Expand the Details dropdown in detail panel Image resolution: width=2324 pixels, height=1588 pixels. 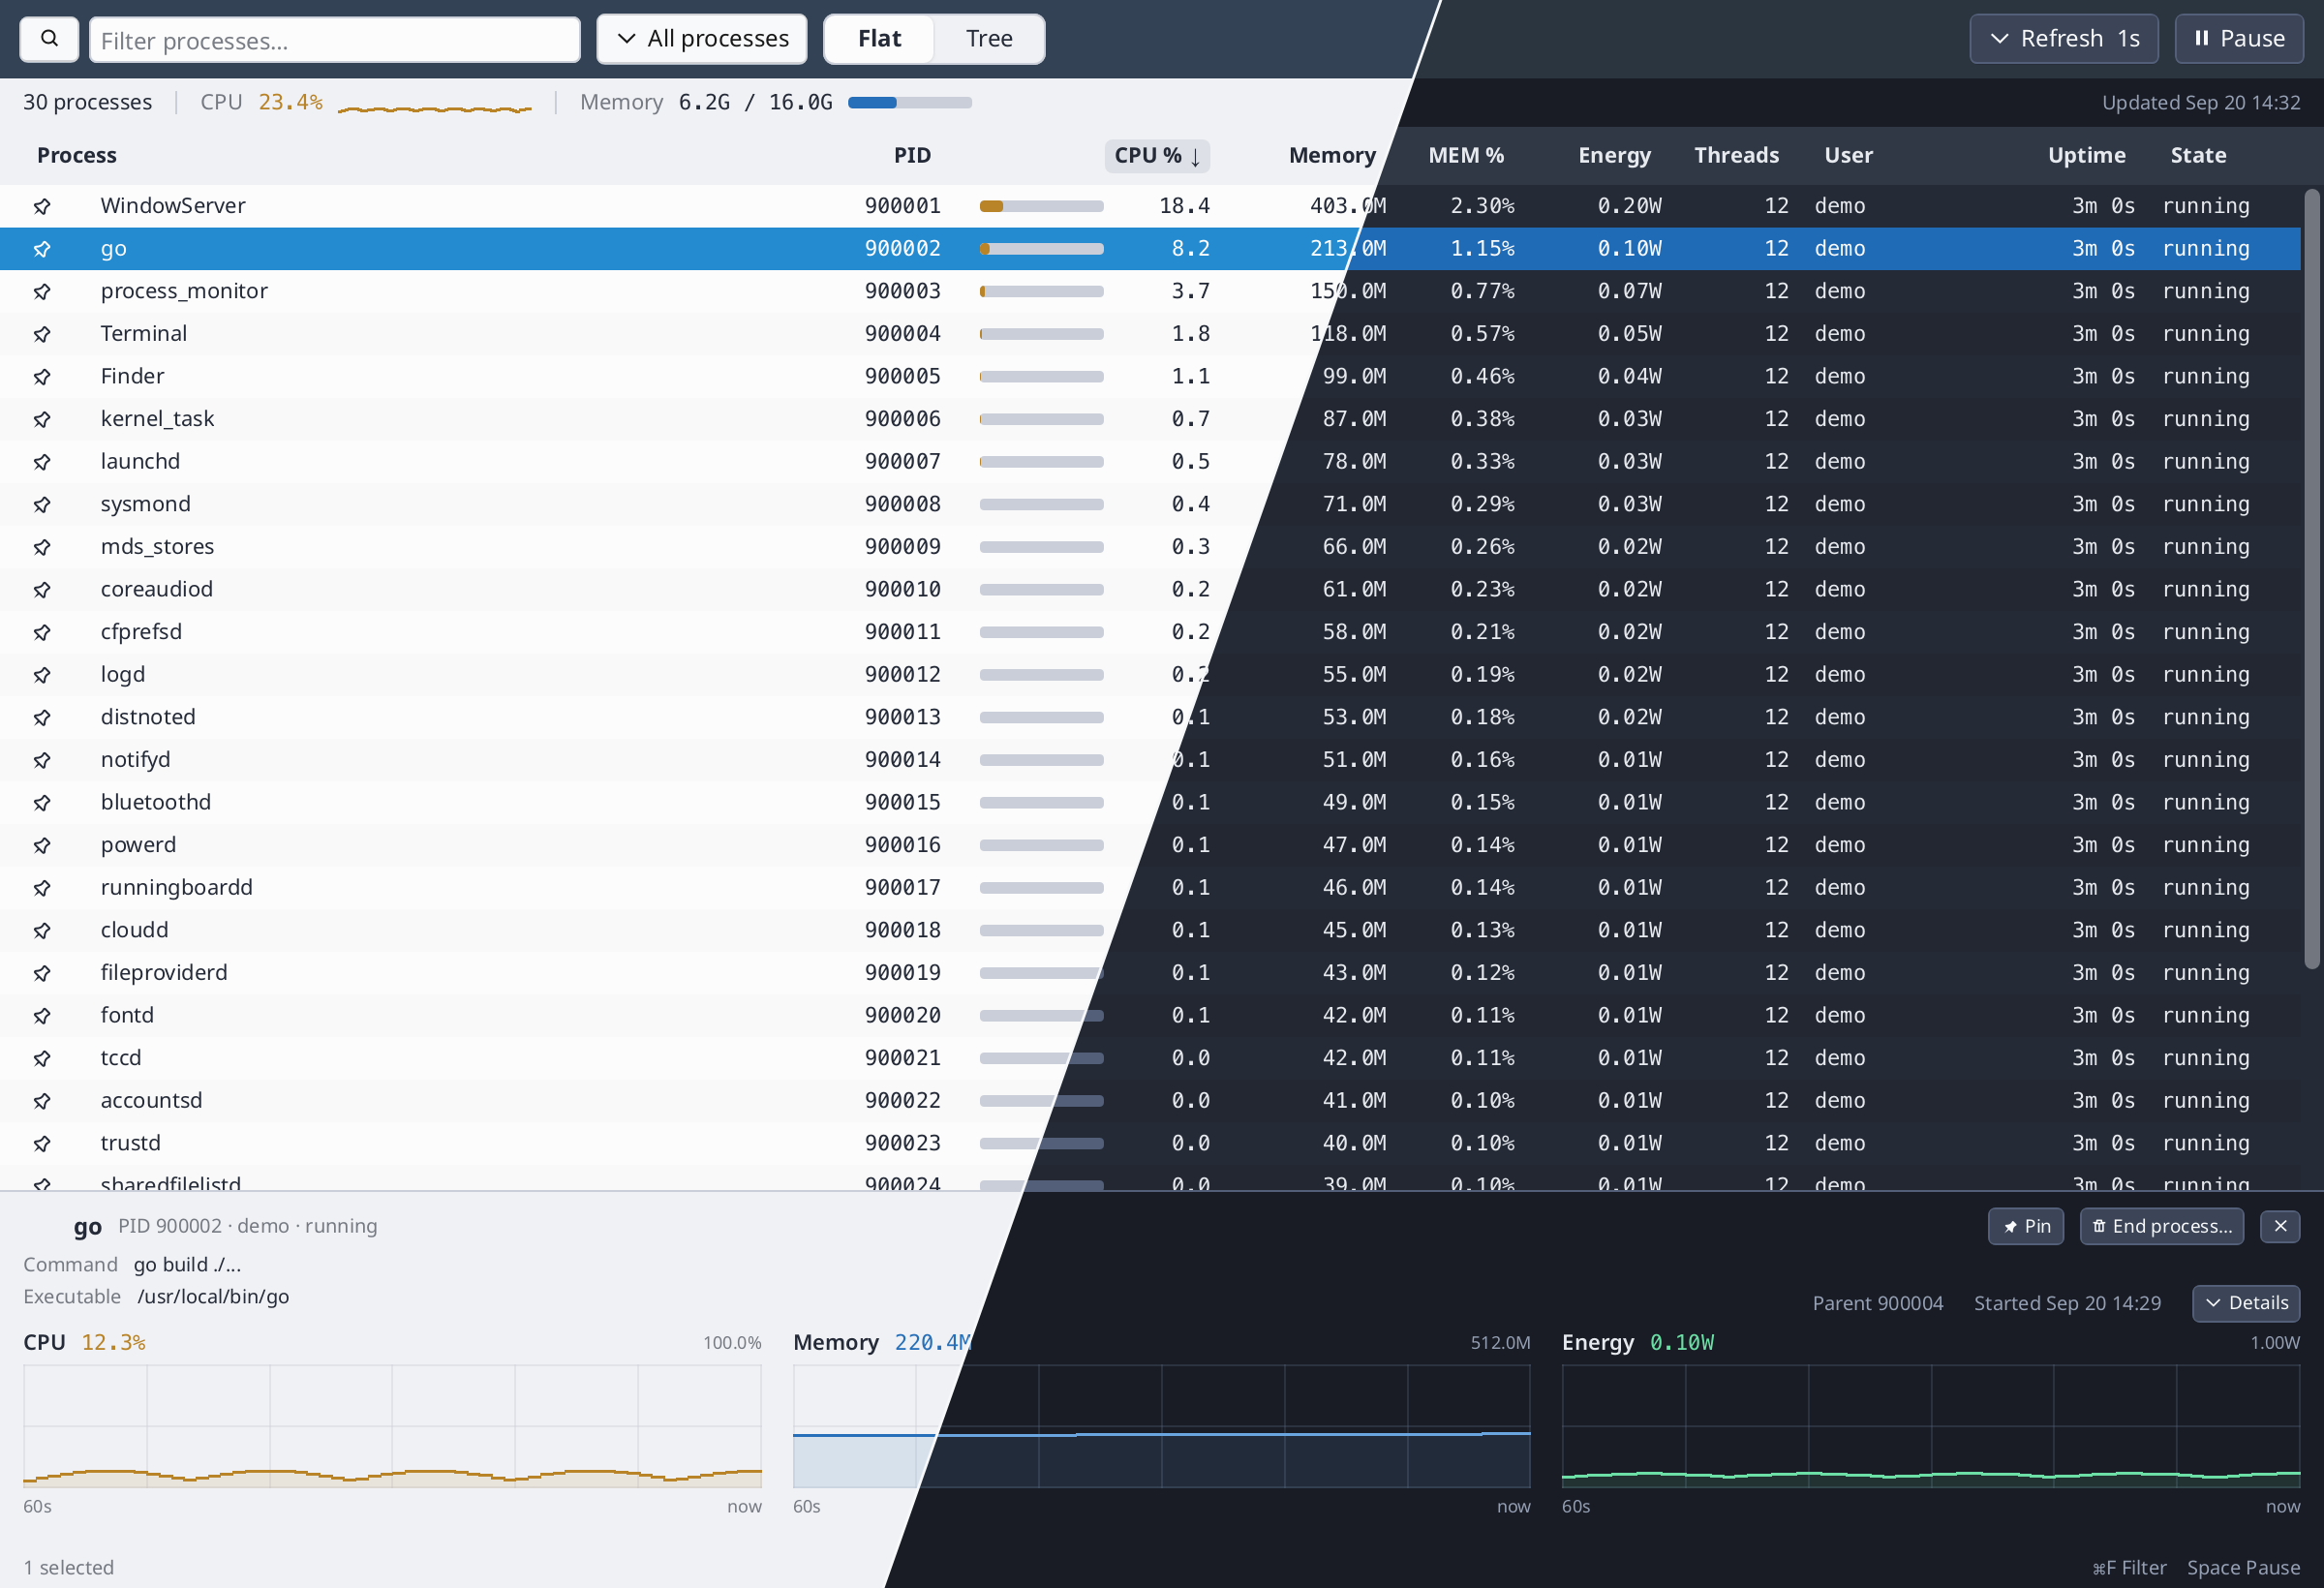(x=2246, y=1303)
